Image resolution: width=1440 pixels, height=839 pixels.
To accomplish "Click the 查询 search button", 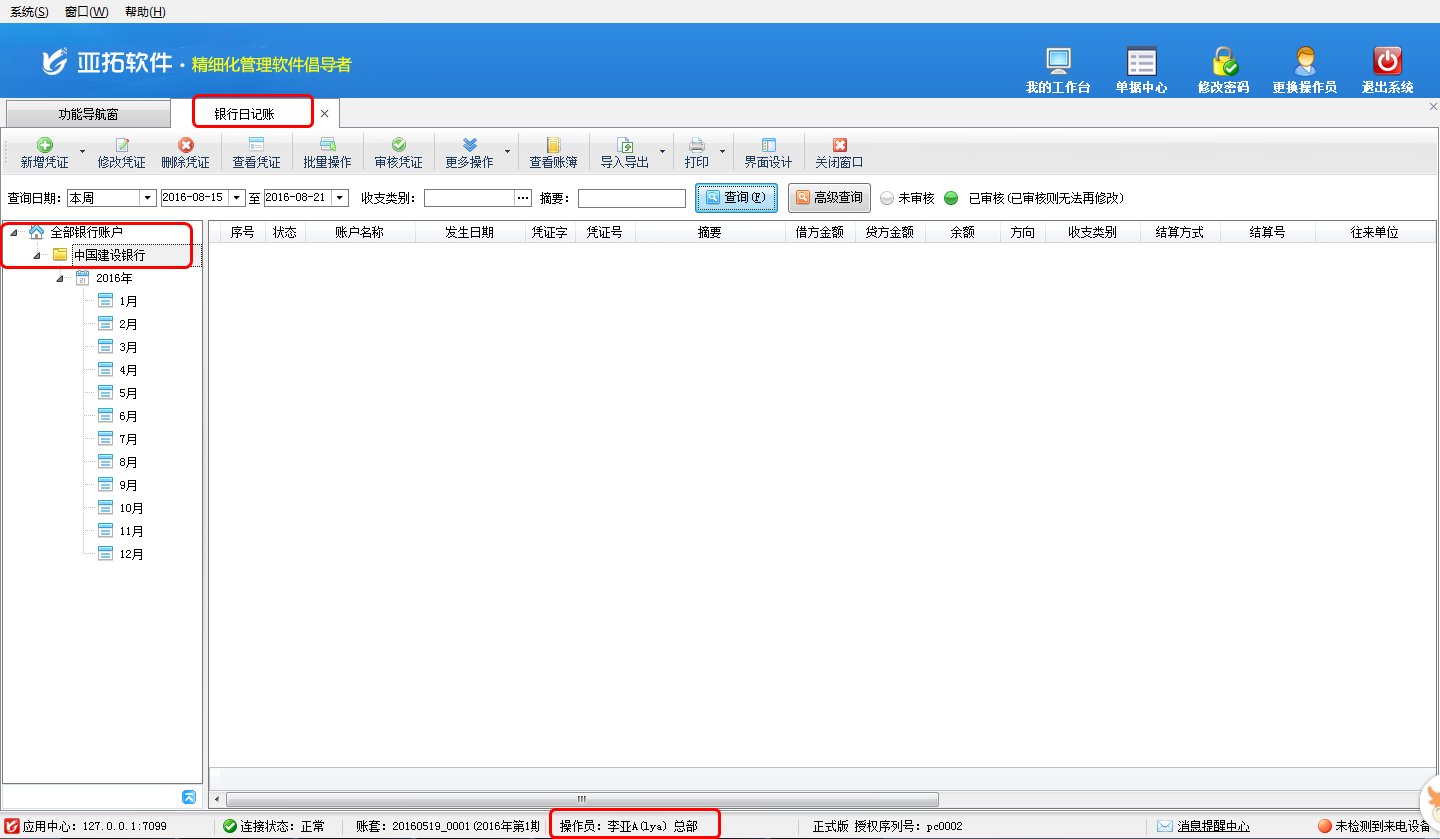I will click(736, 198).
